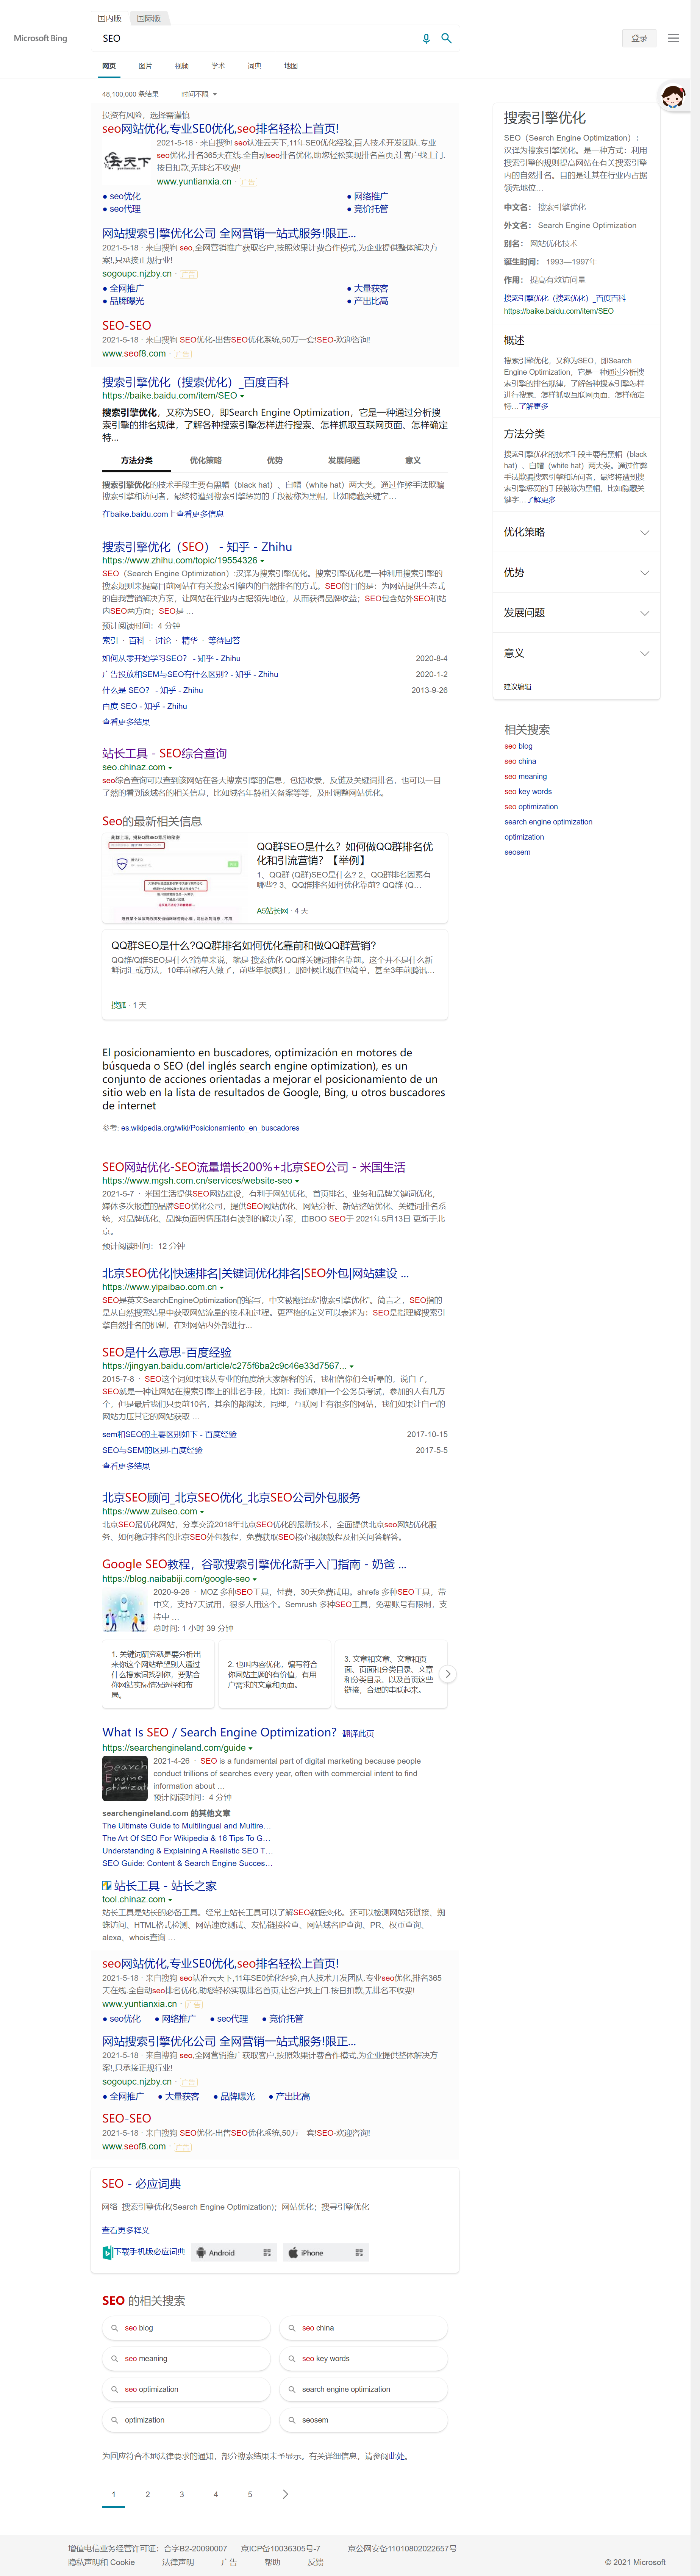The image size is (700, 2576).
Task: Expand the 发展问题 section in knowledge panel
Action: point(576,613)
